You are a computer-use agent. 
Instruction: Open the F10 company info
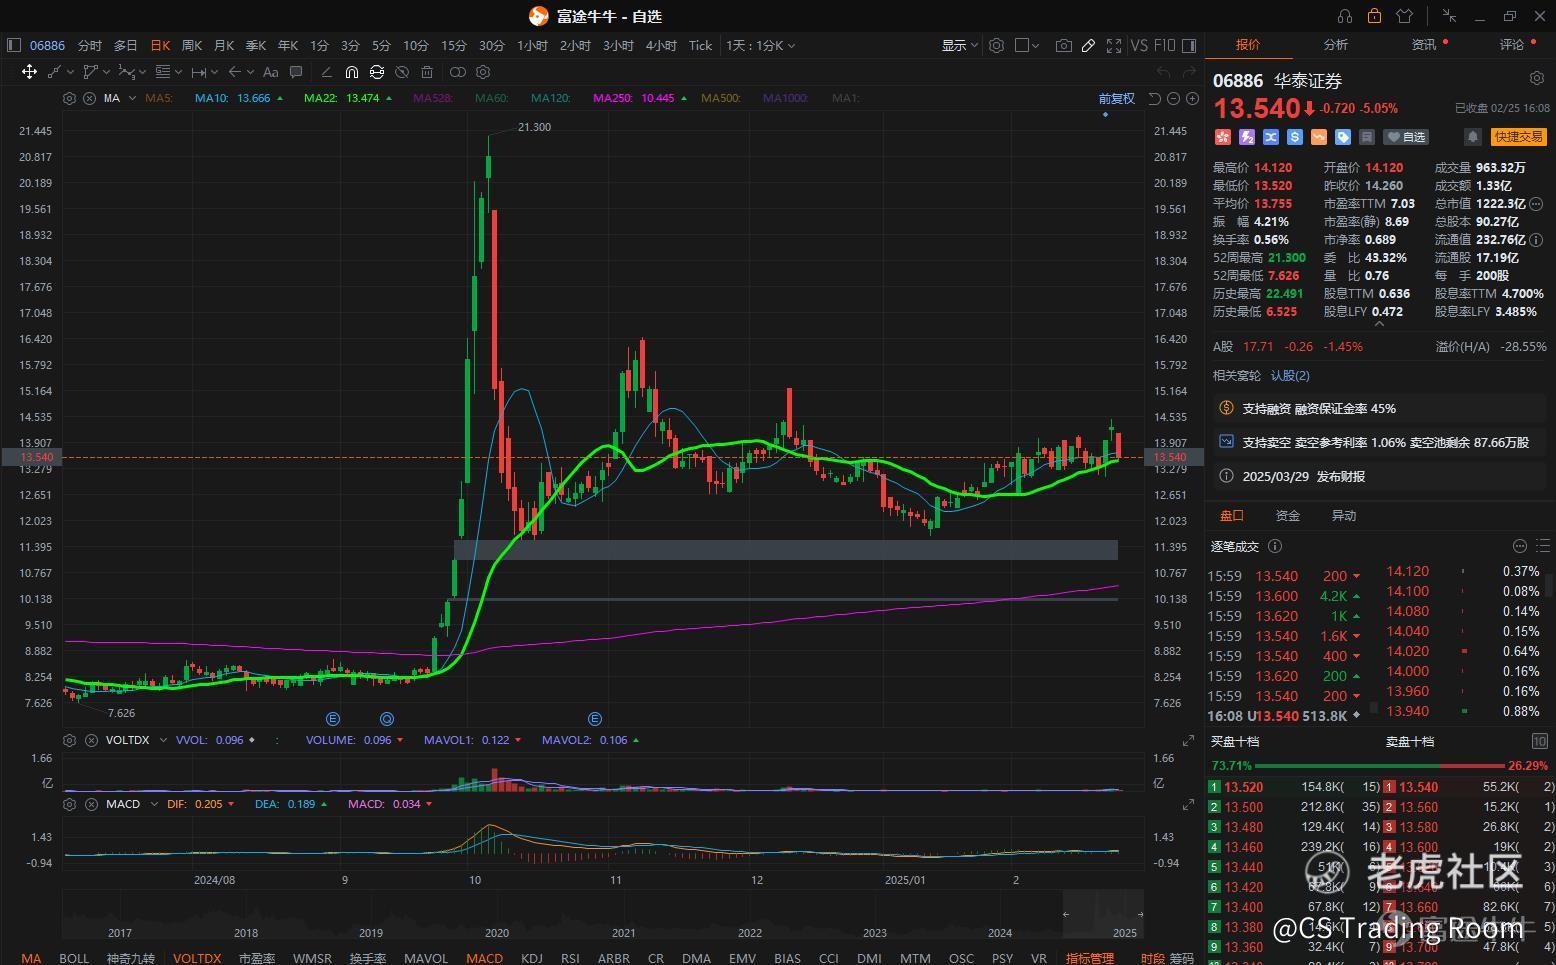tap(1164, 45)
